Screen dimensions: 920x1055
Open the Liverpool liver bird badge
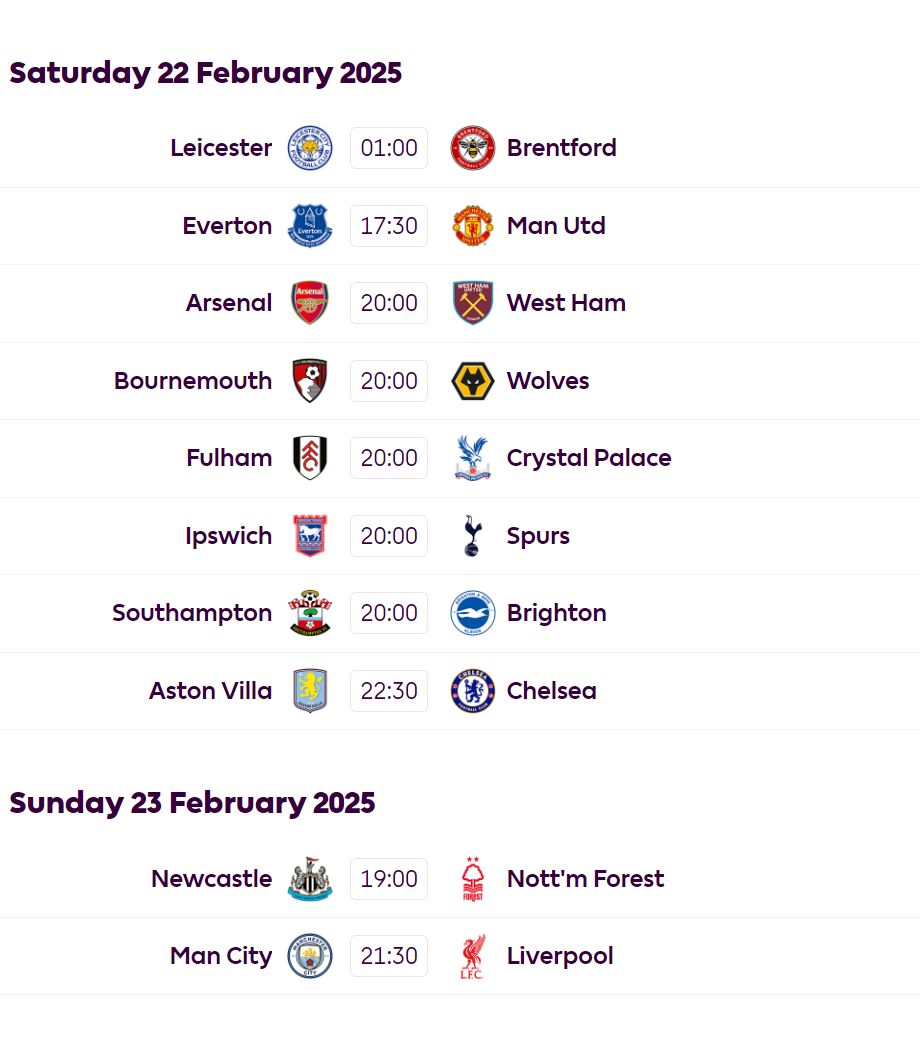click(473, 956)
